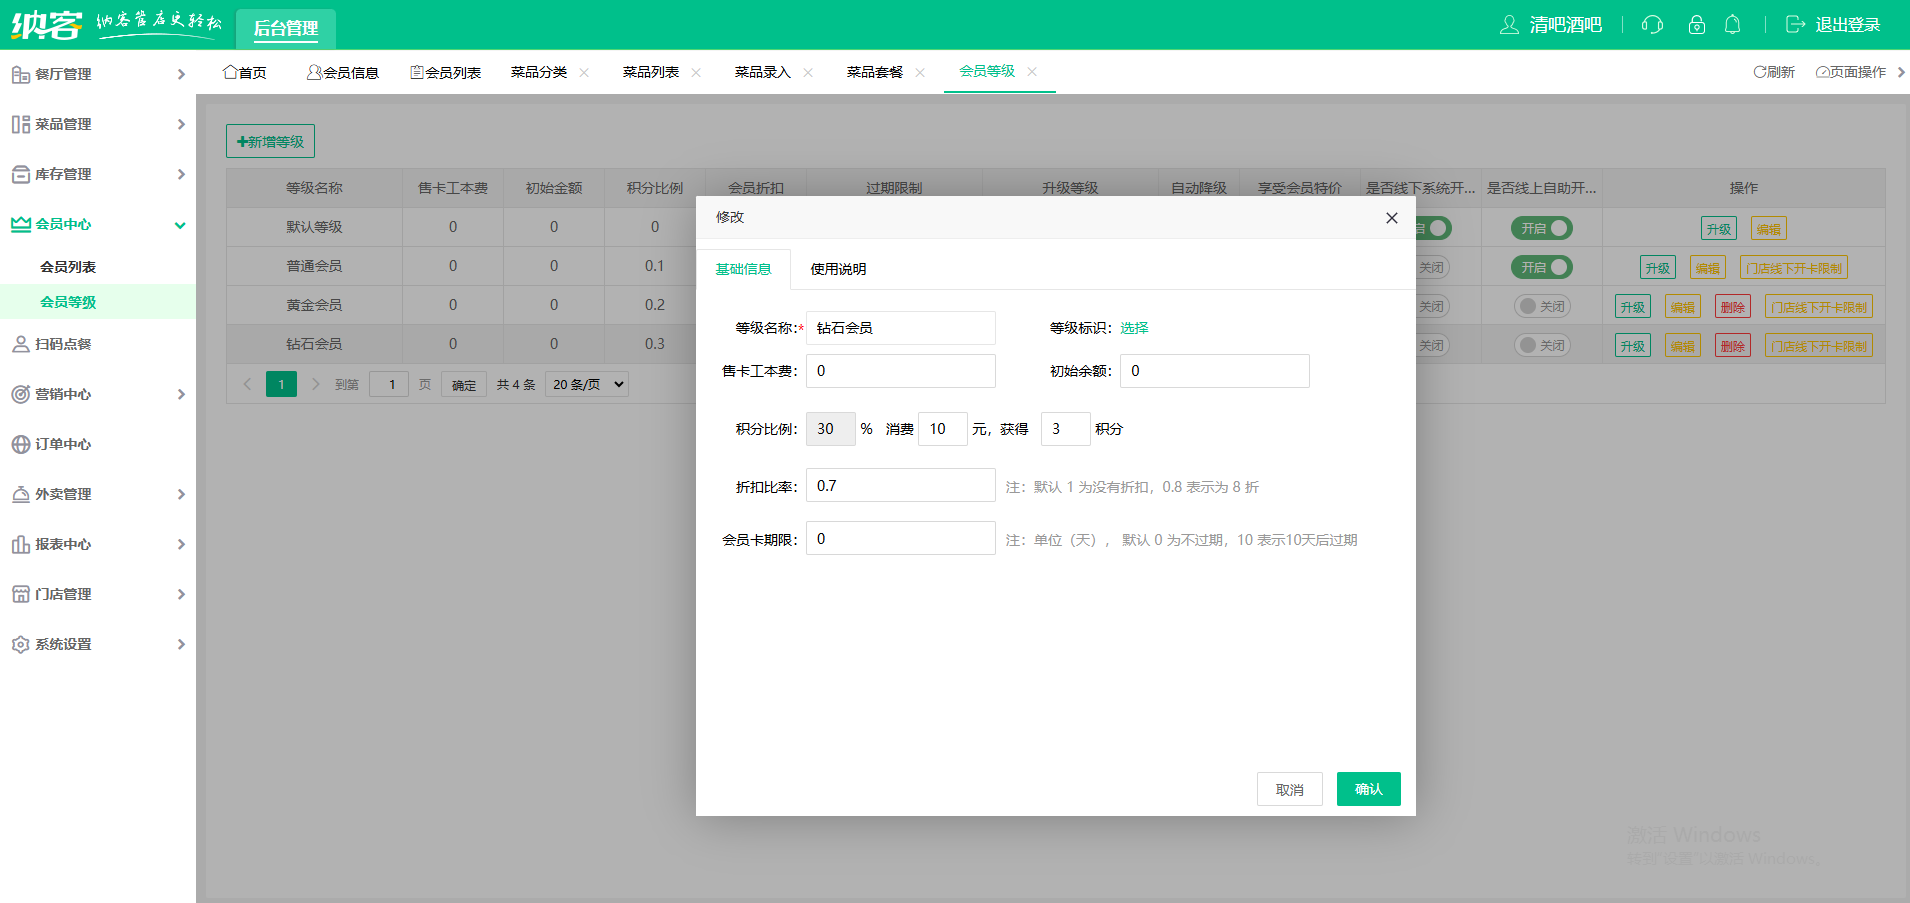Click the lock screen icon in header
Image resolution: width=1910 pixels, height=903 pixels.
(x=1697, y=25)
